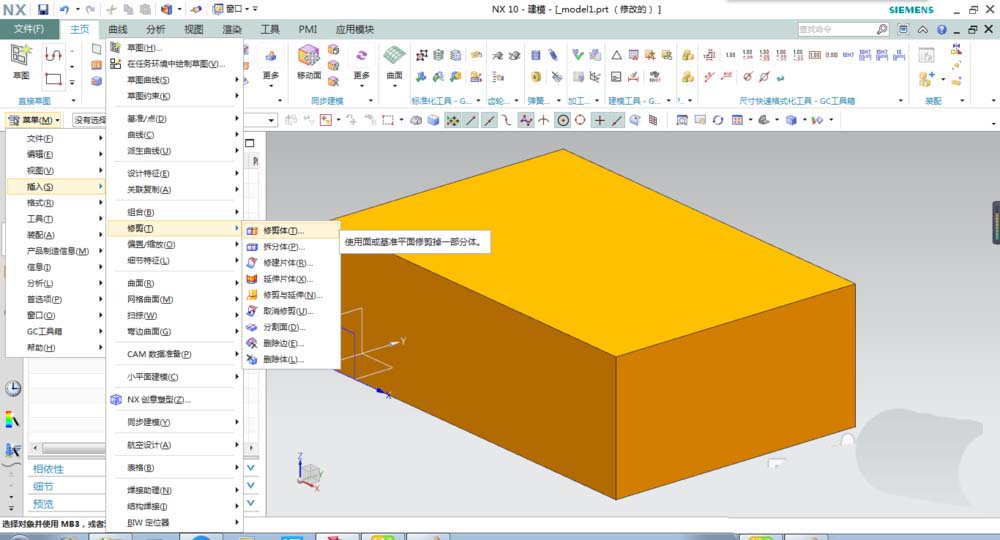
Task: Open the selection scope combo box arrow
Action: click(x=271, y=120)
